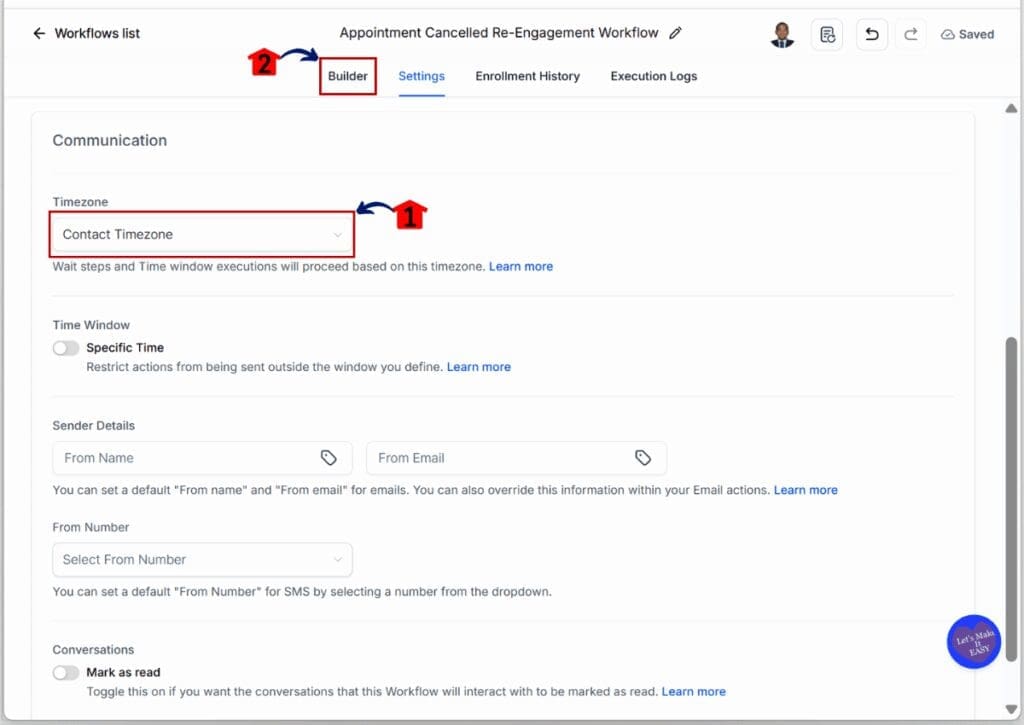Click the Conversations label
The height and width of the screenshot is (725, 1024).
93,650
